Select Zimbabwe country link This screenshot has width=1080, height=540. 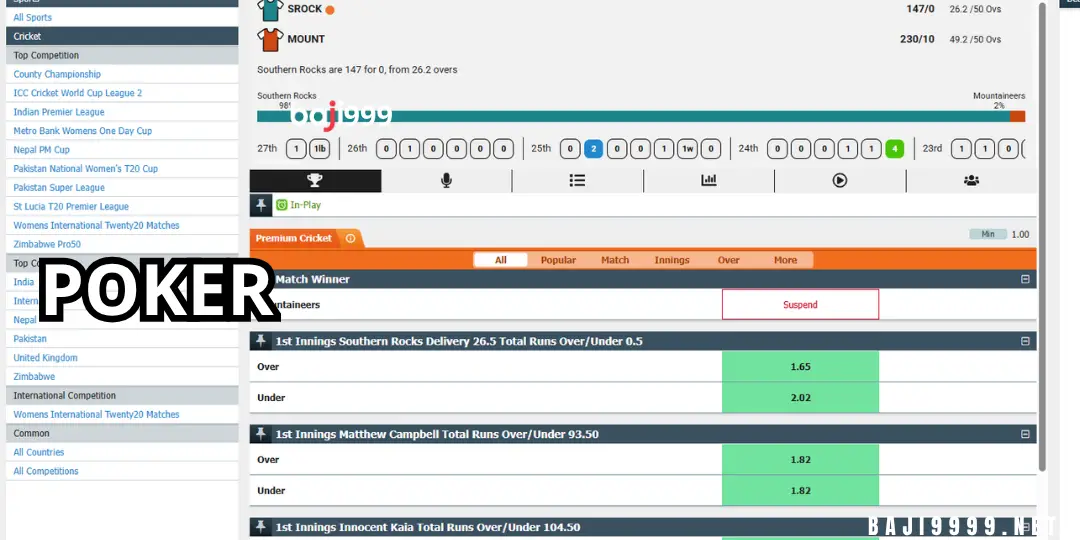coord(34,377)
